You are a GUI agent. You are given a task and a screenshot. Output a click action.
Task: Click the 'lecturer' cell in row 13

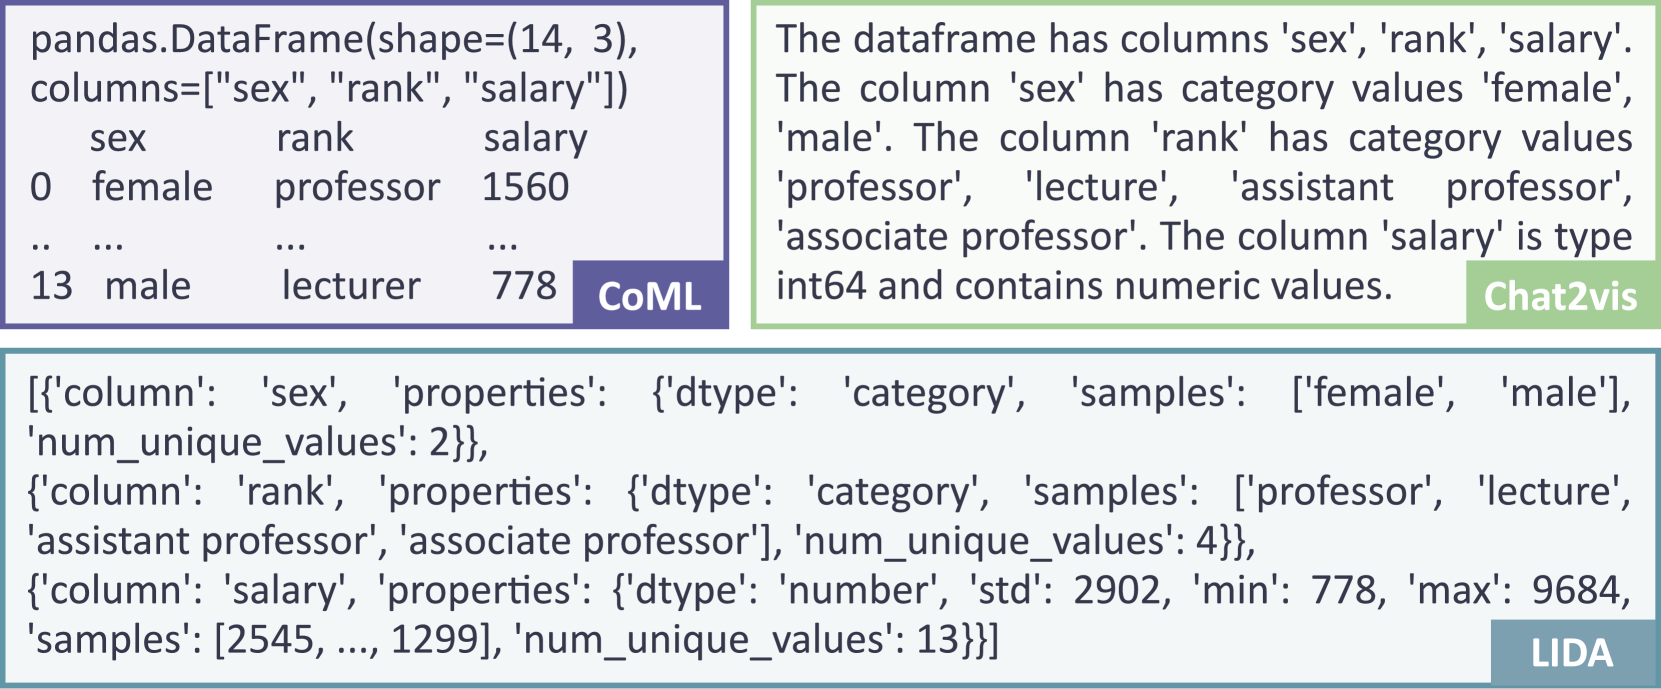[x=351, y=286]
